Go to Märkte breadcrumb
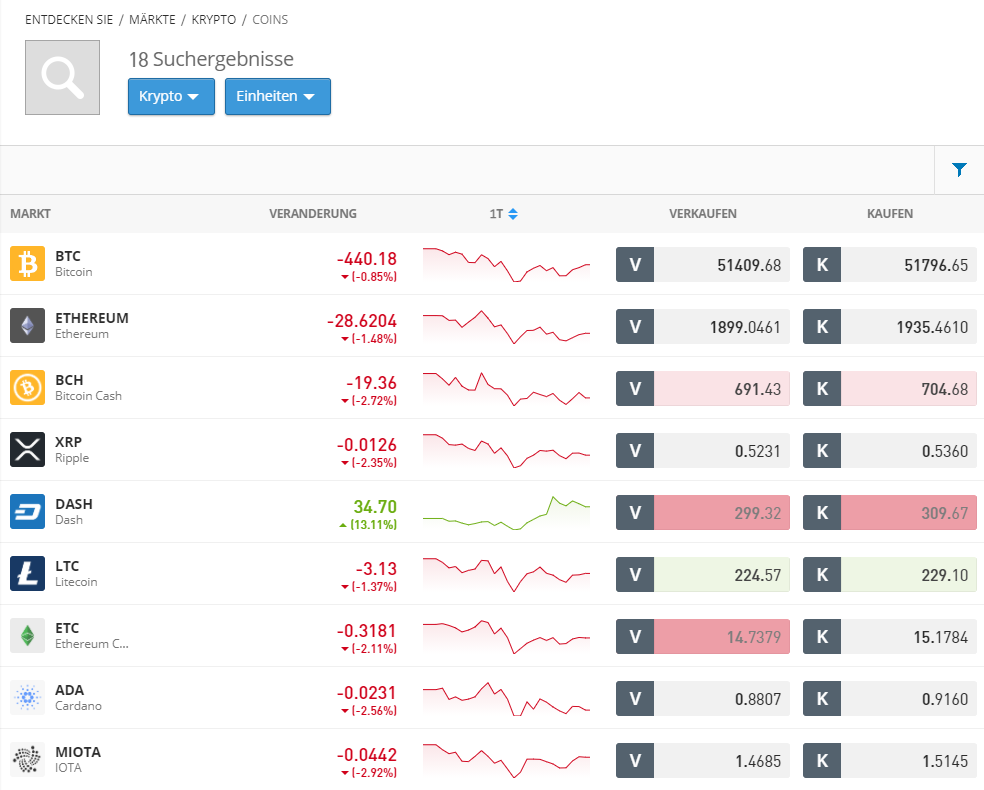984x790 pixels. tap(152, 19)
